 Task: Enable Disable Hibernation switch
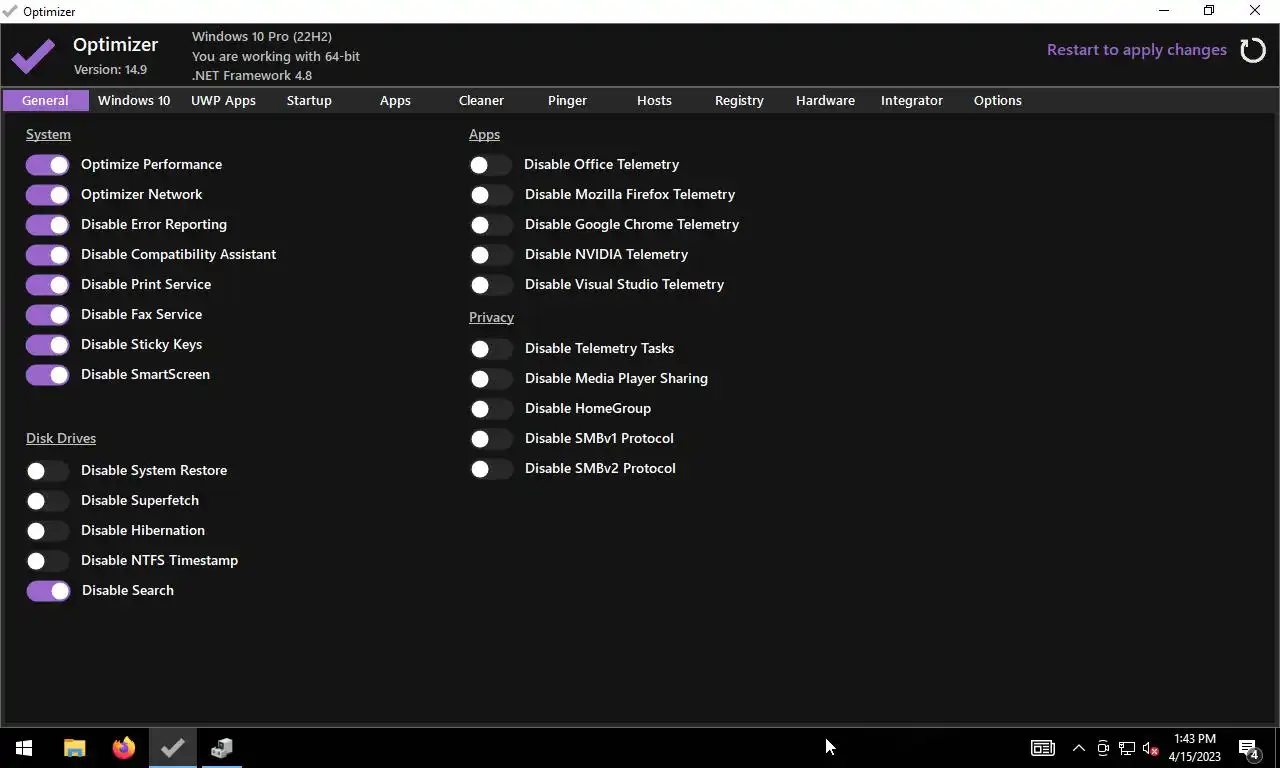pos(48,531)
